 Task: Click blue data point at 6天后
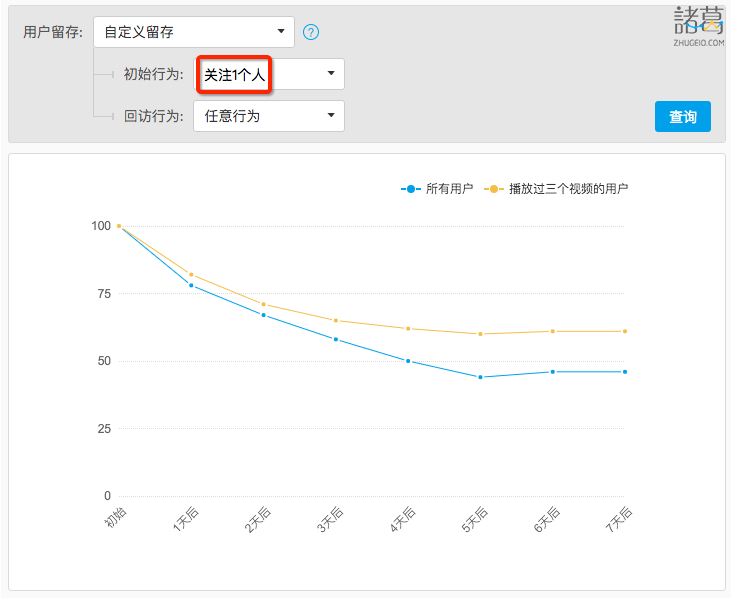pyautogui.click(x=553, y=372)
